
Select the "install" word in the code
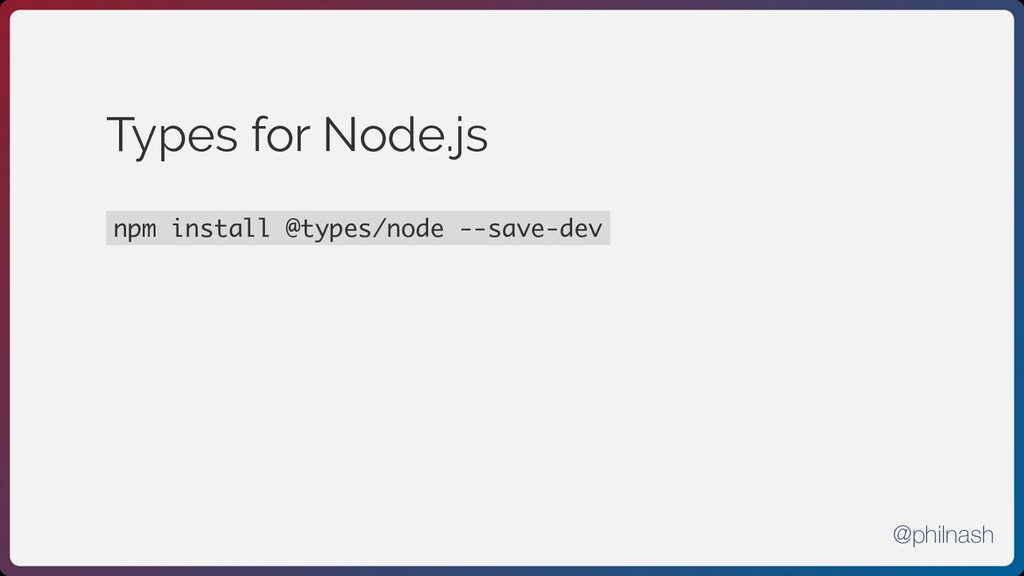[x=220, y=229]
